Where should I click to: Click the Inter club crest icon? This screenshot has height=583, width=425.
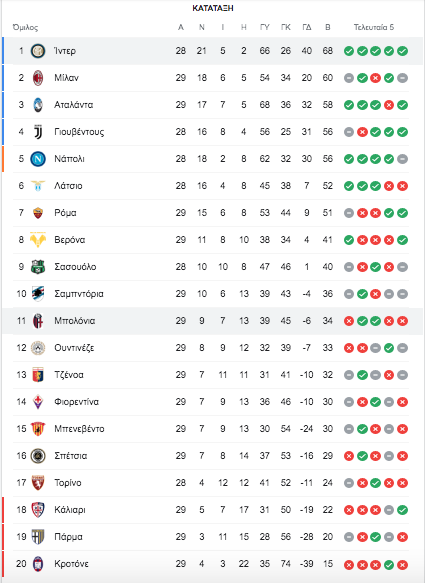[x=38, y=51]
